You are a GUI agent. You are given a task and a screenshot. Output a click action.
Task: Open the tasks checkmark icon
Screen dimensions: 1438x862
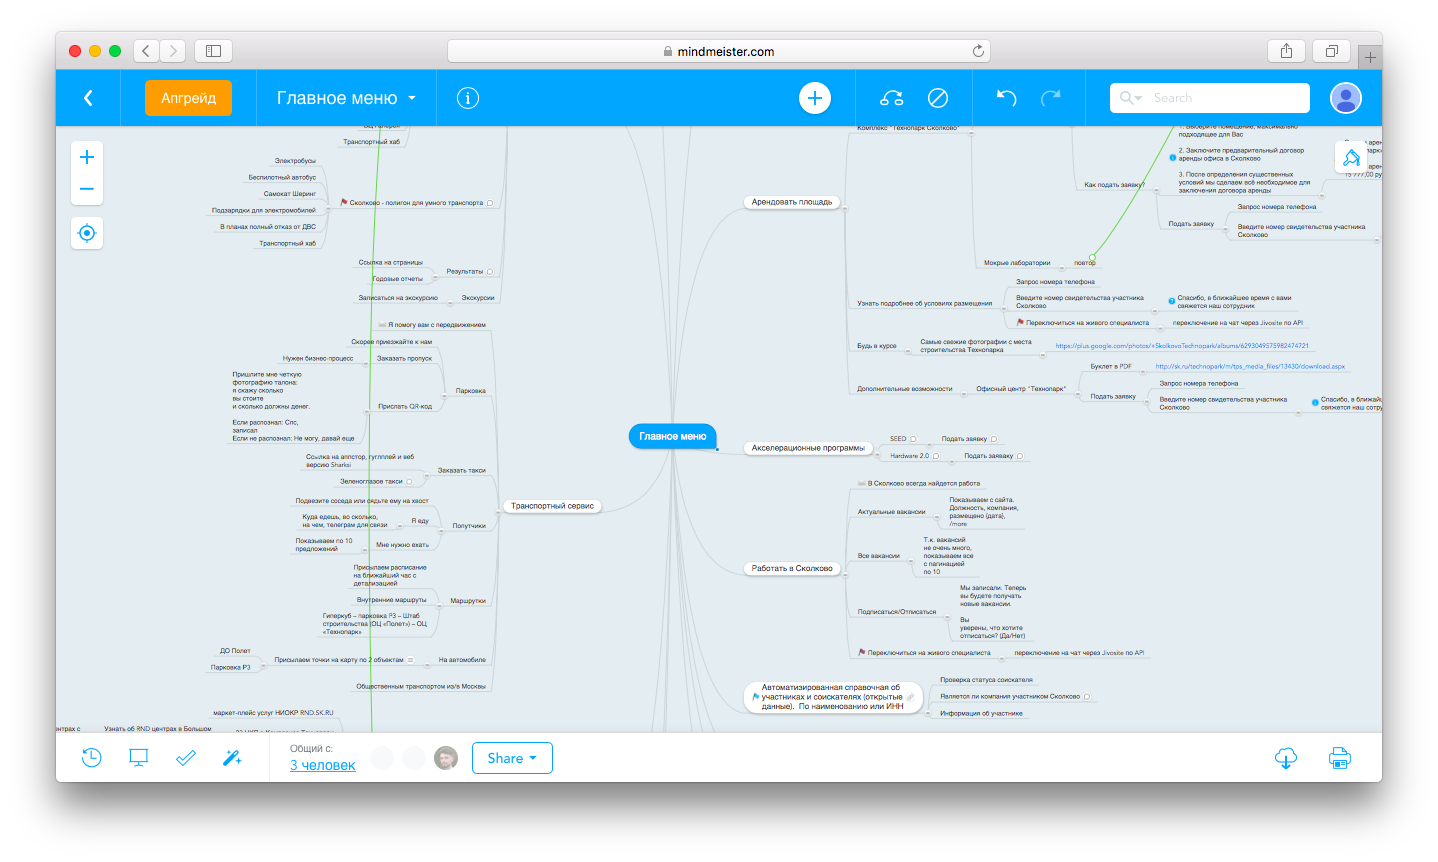(186, 758)
